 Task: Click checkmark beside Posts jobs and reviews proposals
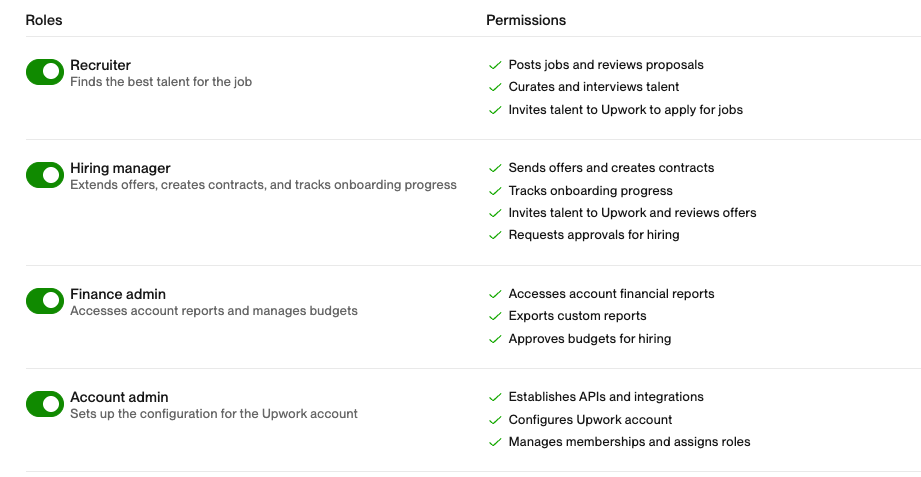[494, 65]
